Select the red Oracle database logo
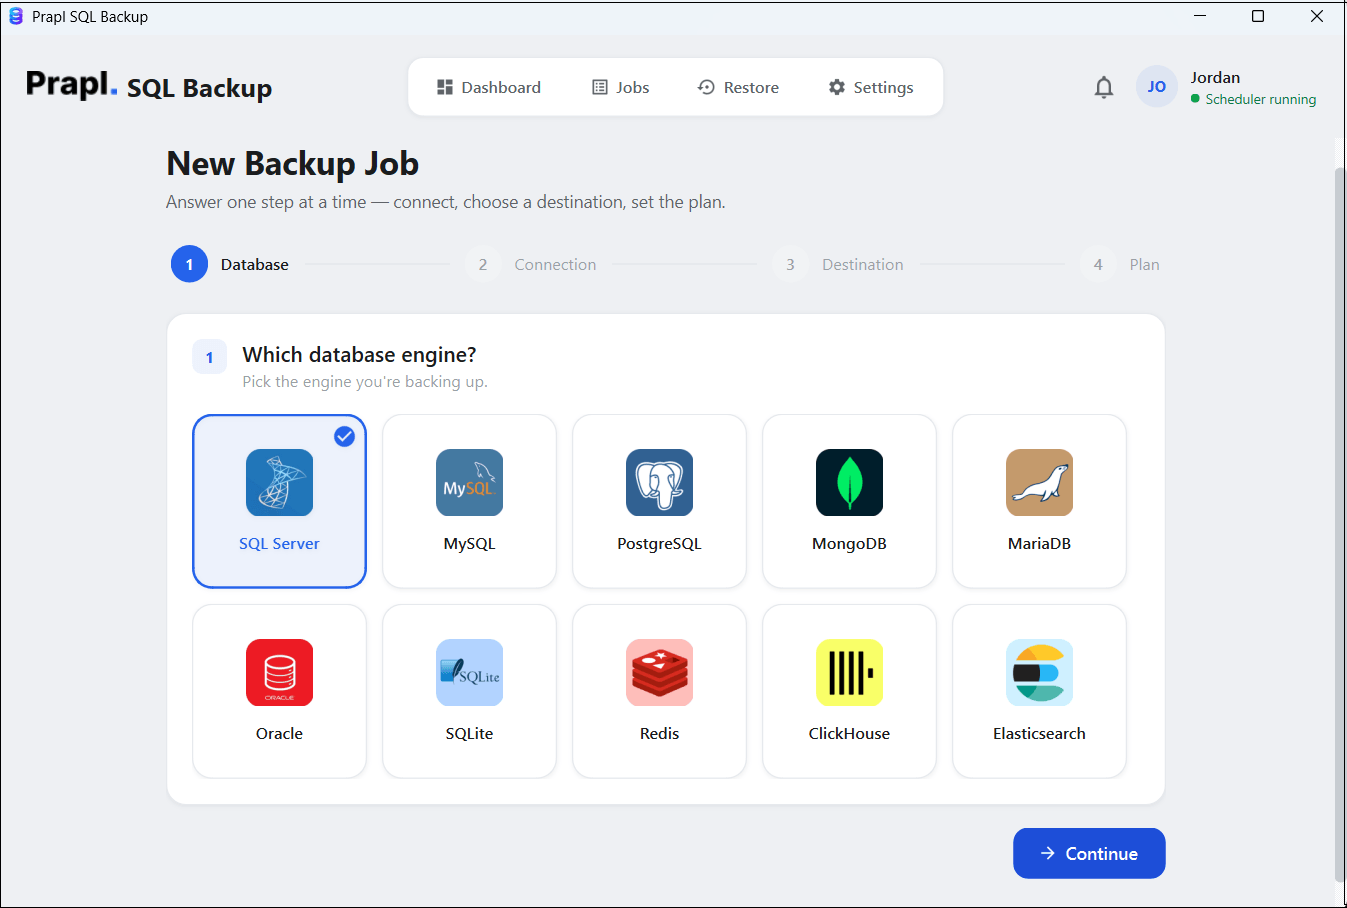The width and height of the screenshot is (1347, 908). 279,672
